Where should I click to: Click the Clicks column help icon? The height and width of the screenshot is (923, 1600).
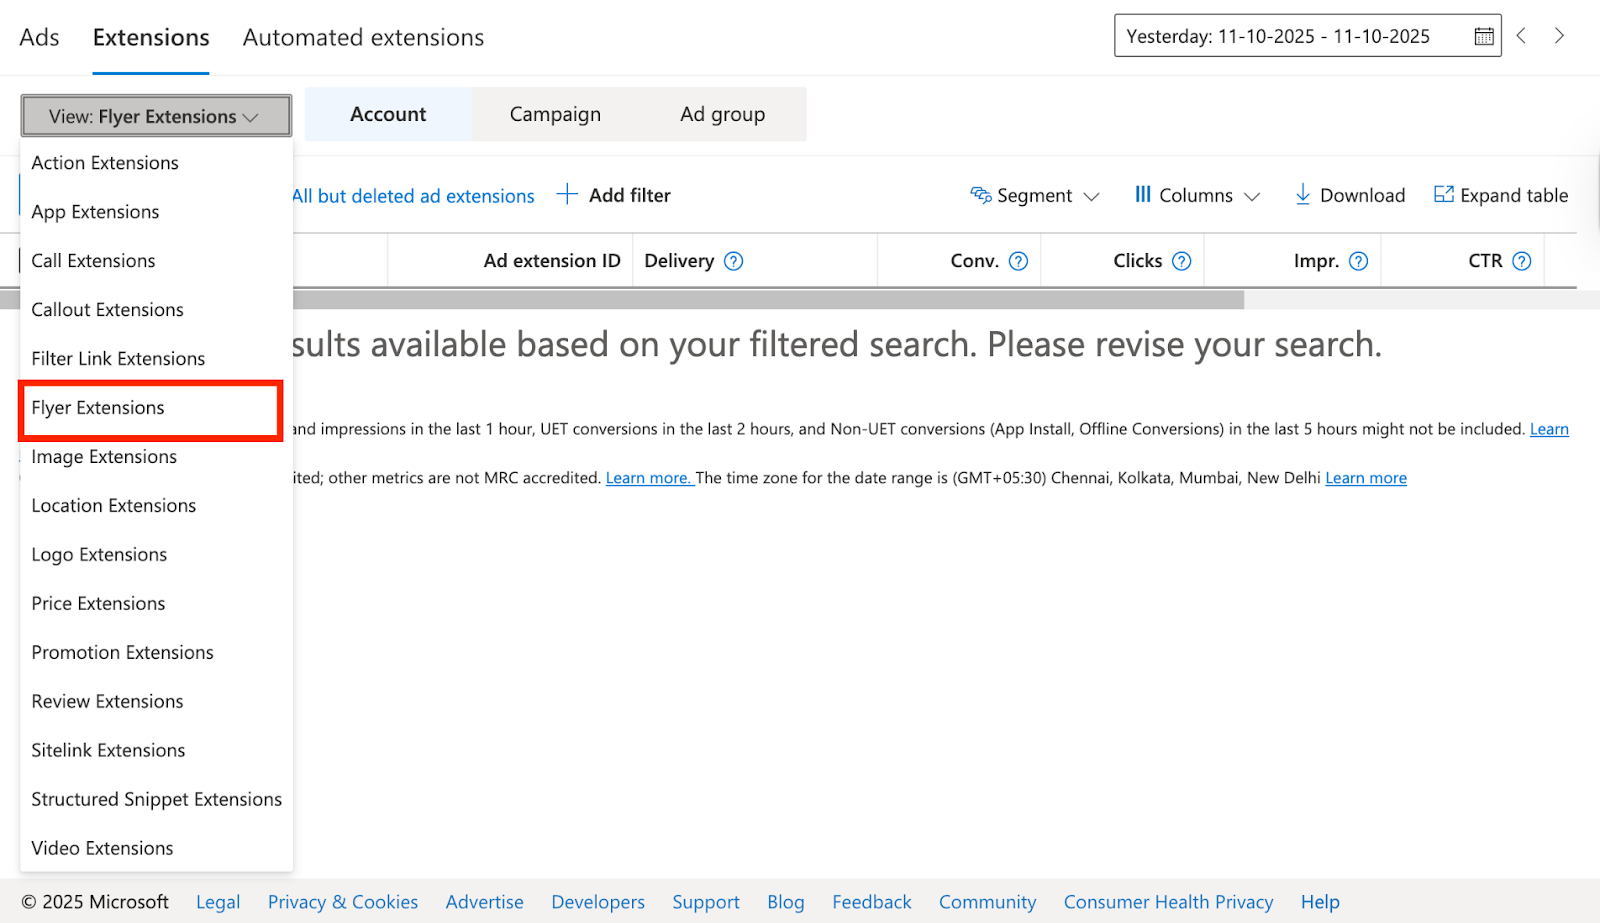point(1181,261)
